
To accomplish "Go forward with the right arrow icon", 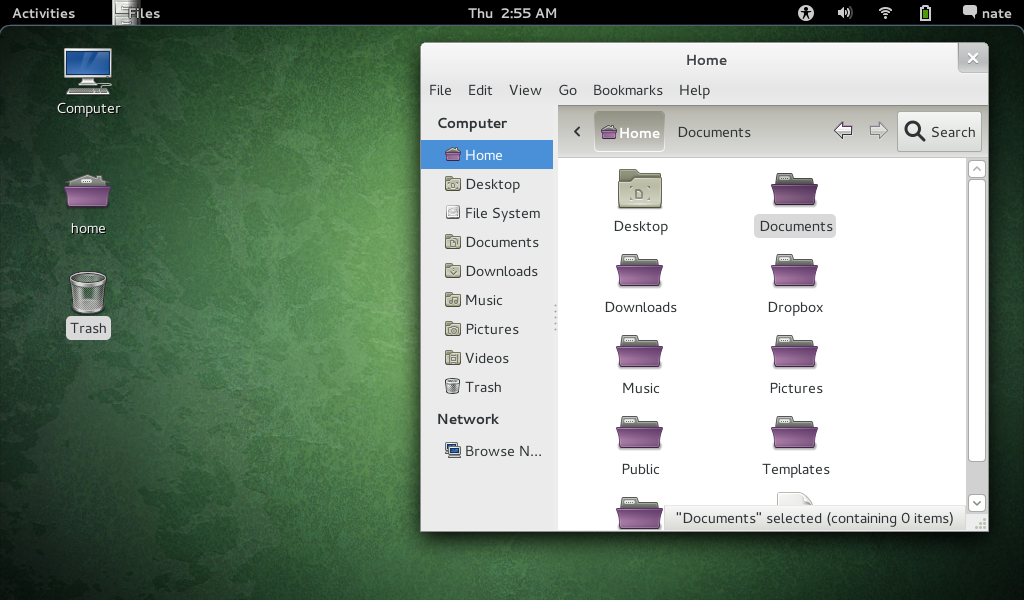I will click(x=878, y=131).
